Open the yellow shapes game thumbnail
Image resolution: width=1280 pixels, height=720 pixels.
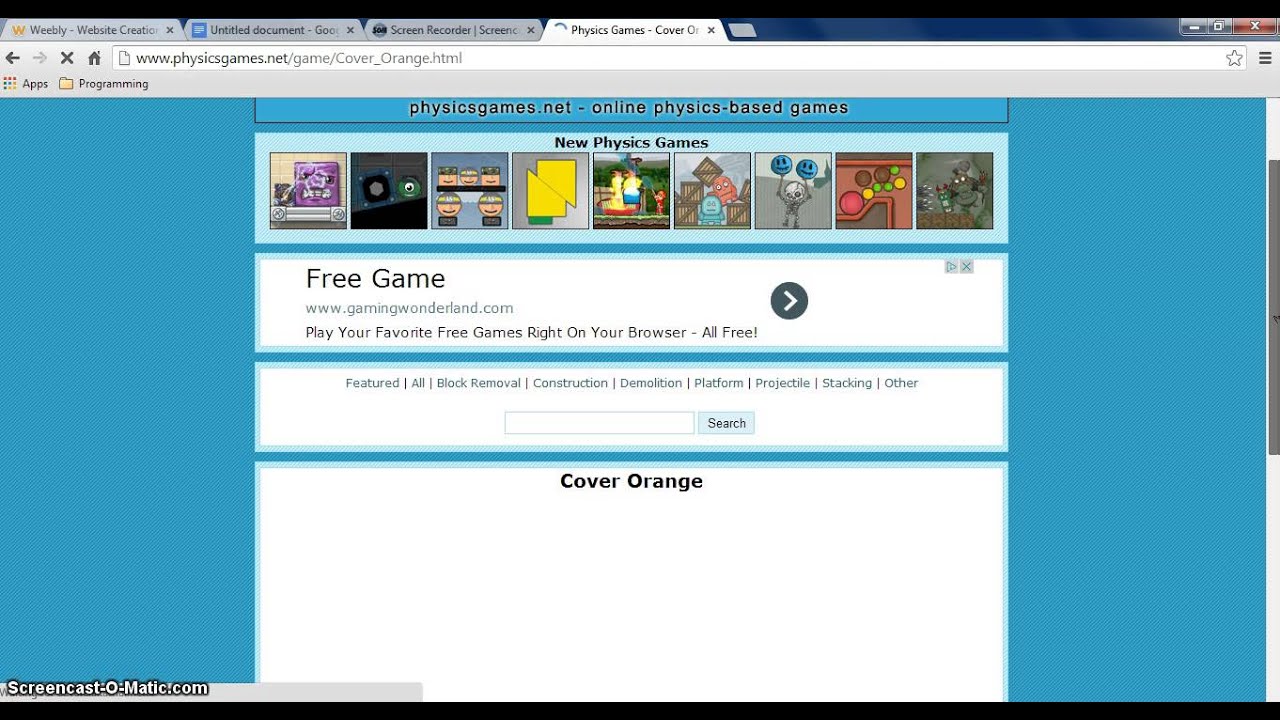click(x=551, y=191)
